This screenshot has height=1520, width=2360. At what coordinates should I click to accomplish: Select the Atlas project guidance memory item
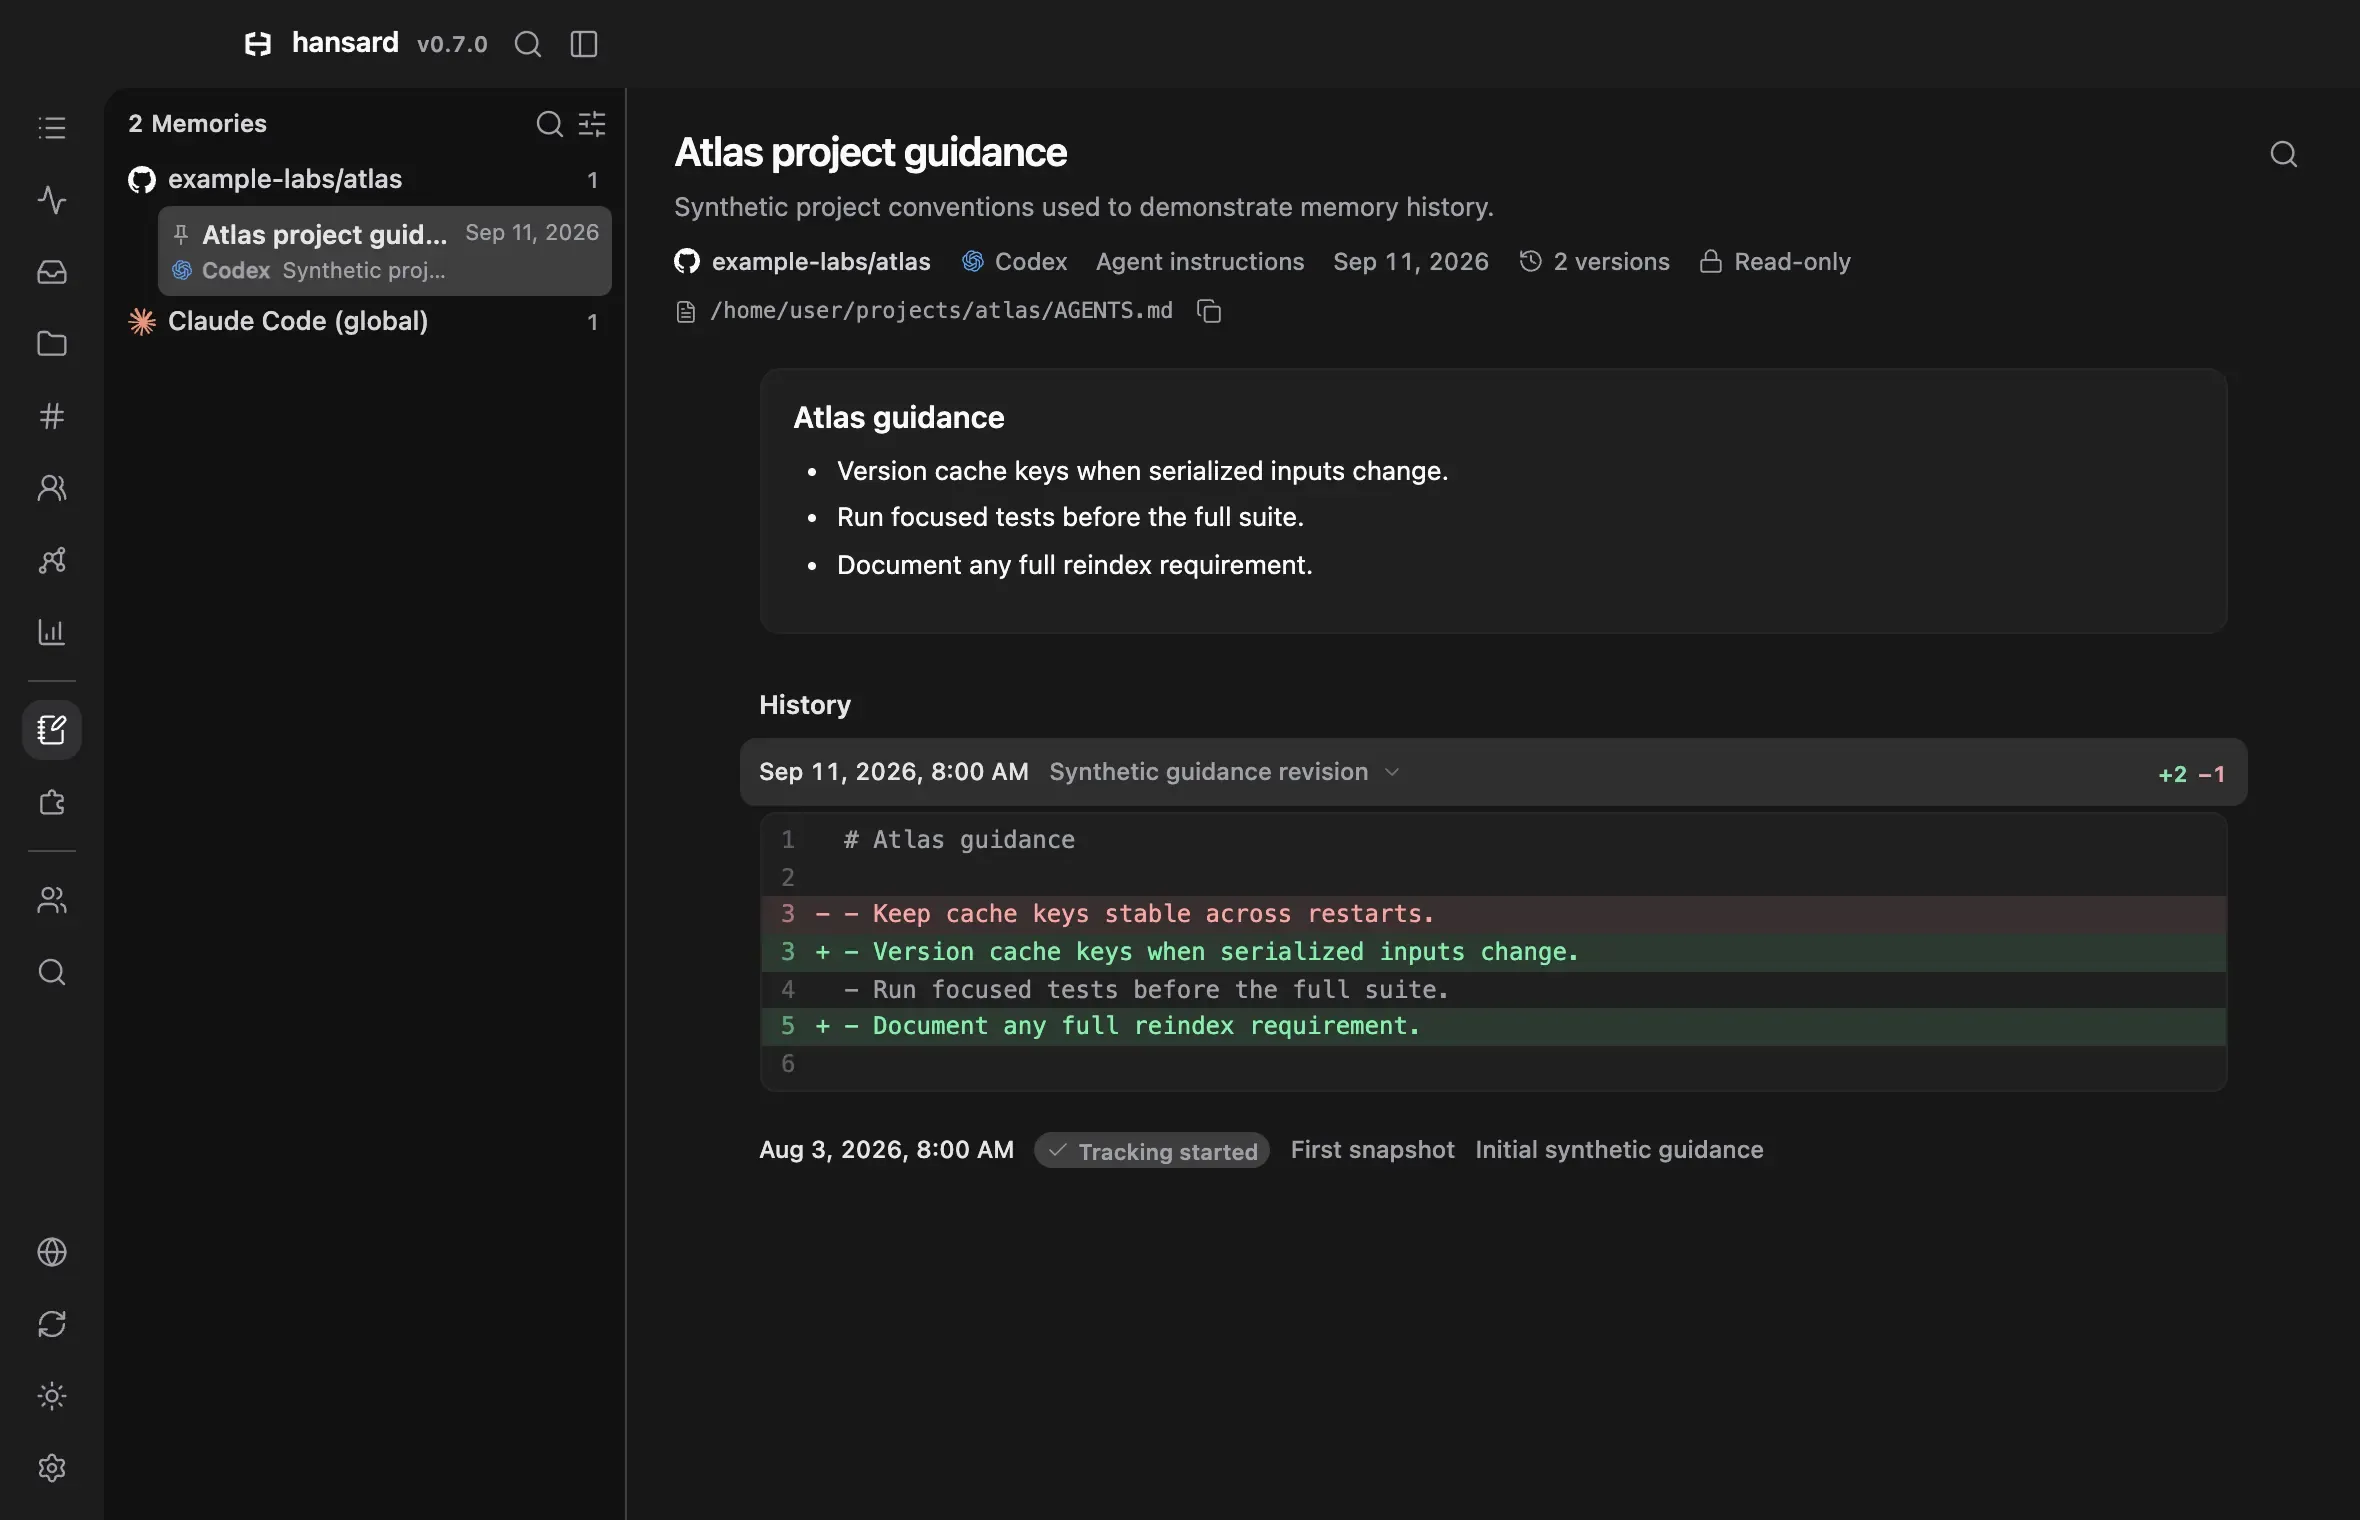click(x=385, y=251)
